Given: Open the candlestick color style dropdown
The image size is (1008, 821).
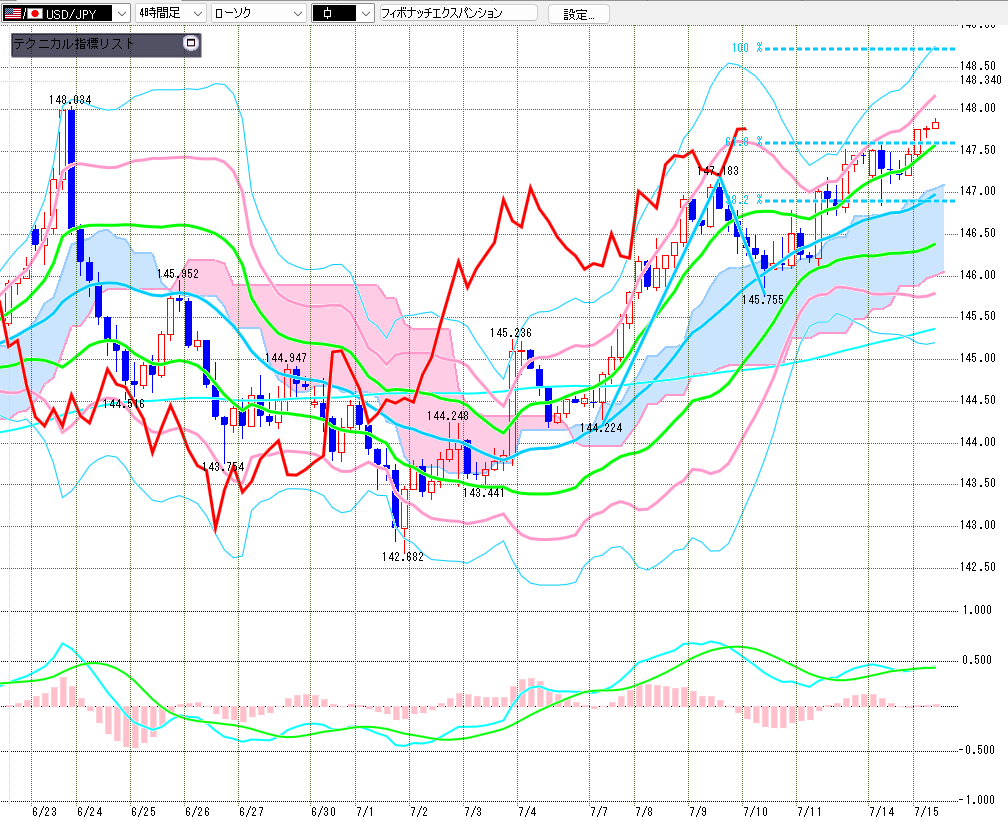Looking at the screenshot, I should [342, 13].
